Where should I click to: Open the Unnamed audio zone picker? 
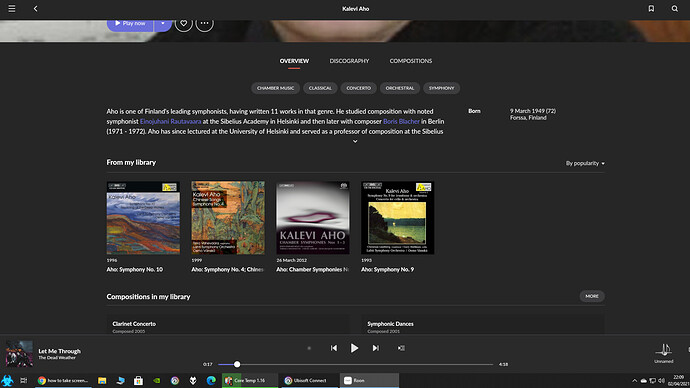click(664, 353)
